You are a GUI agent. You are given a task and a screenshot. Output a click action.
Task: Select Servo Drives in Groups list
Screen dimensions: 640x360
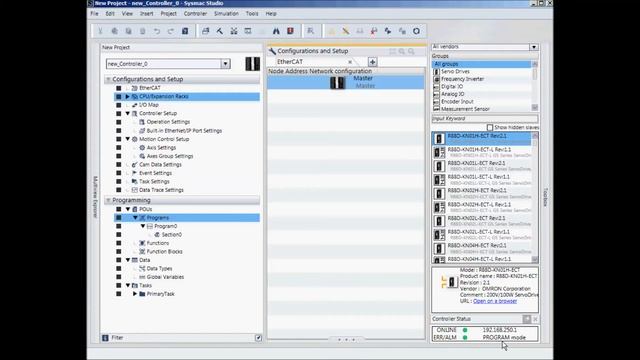[455, 71]
